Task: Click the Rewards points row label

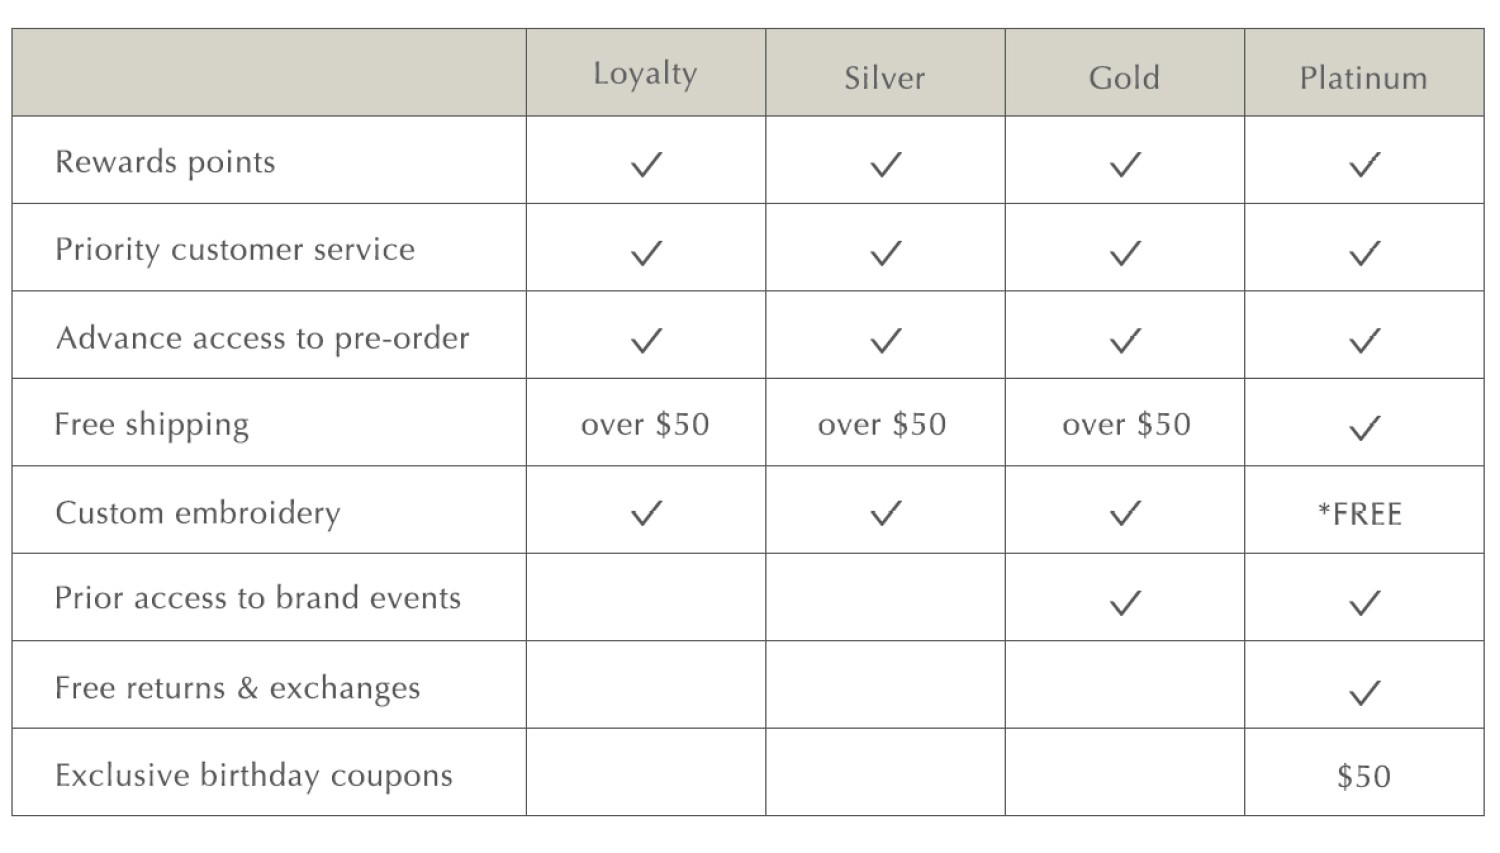Action: [165, 162]
